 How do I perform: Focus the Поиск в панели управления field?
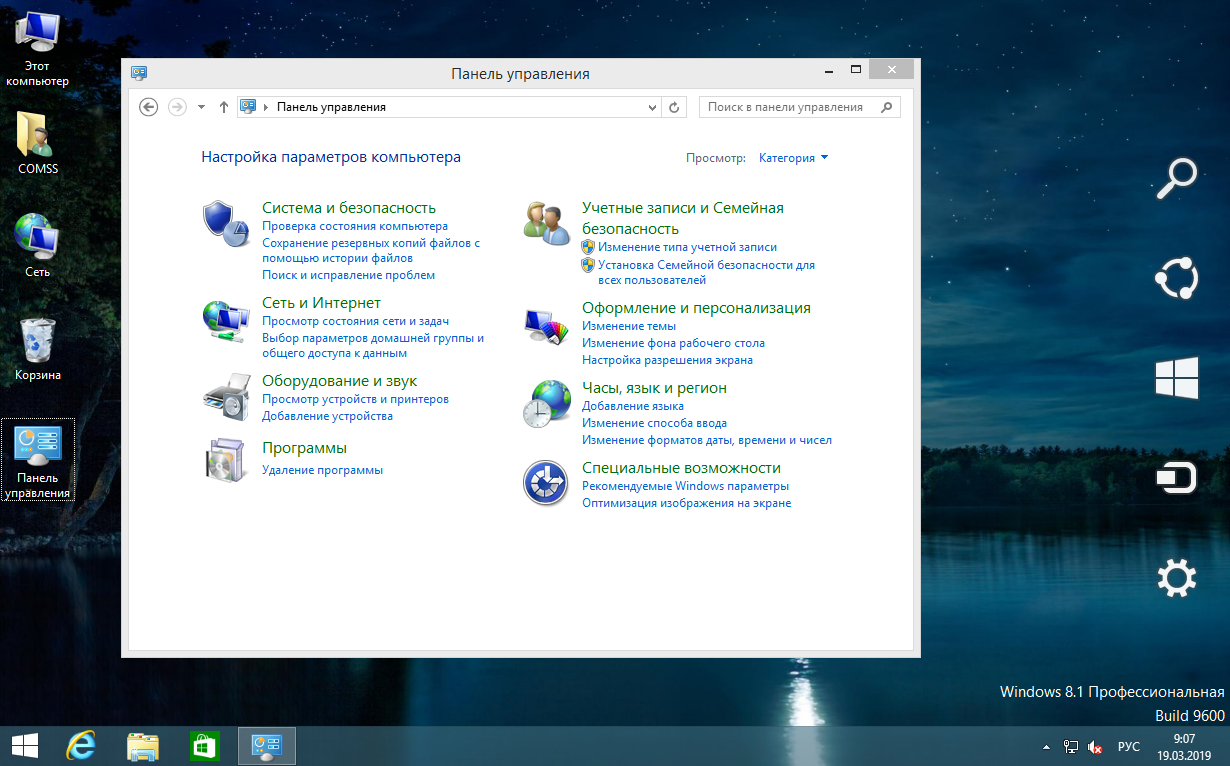pos(799,107)
